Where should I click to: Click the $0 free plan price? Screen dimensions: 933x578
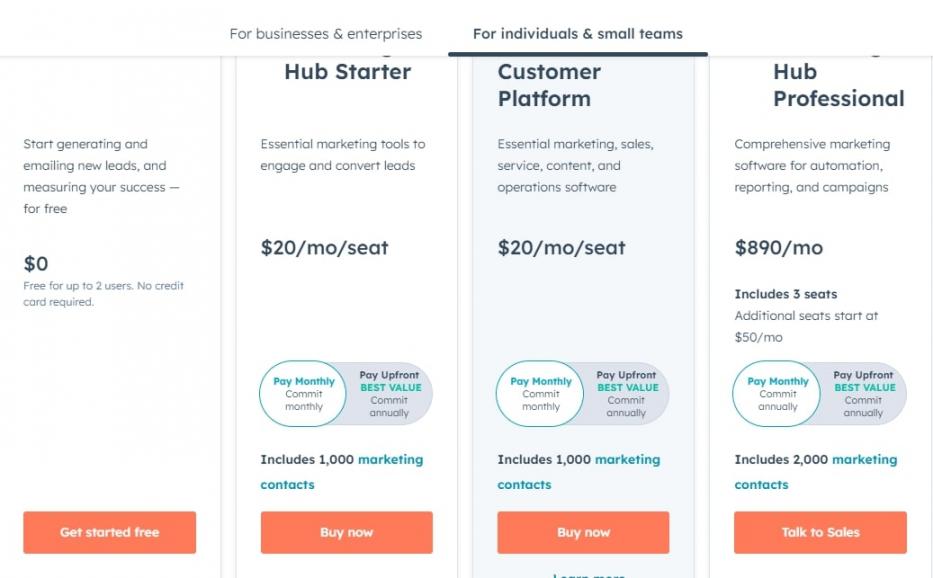coord(36,264)
